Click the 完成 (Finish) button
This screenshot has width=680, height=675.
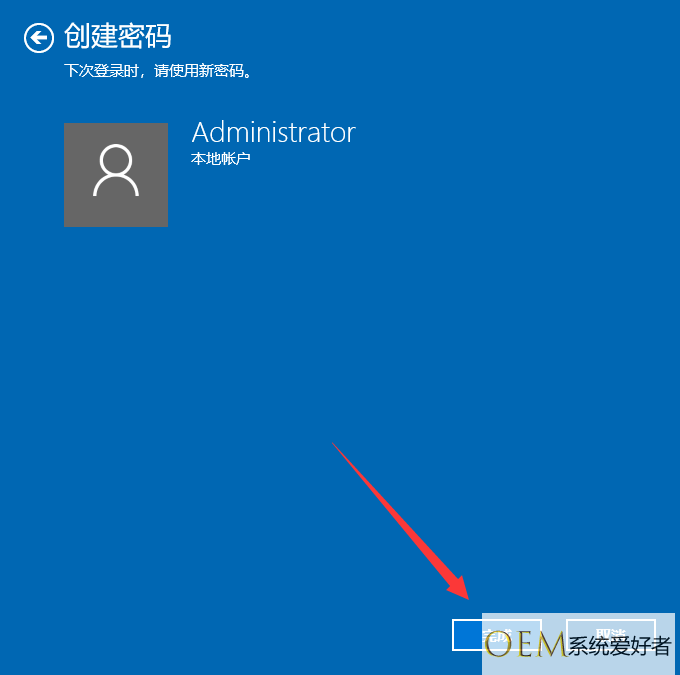tap(497, 635)
